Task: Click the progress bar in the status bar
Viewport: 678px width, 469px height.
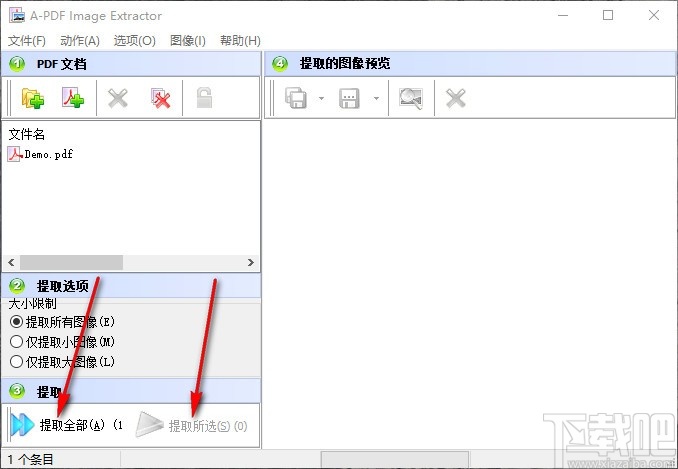Action: pos(395,459)
